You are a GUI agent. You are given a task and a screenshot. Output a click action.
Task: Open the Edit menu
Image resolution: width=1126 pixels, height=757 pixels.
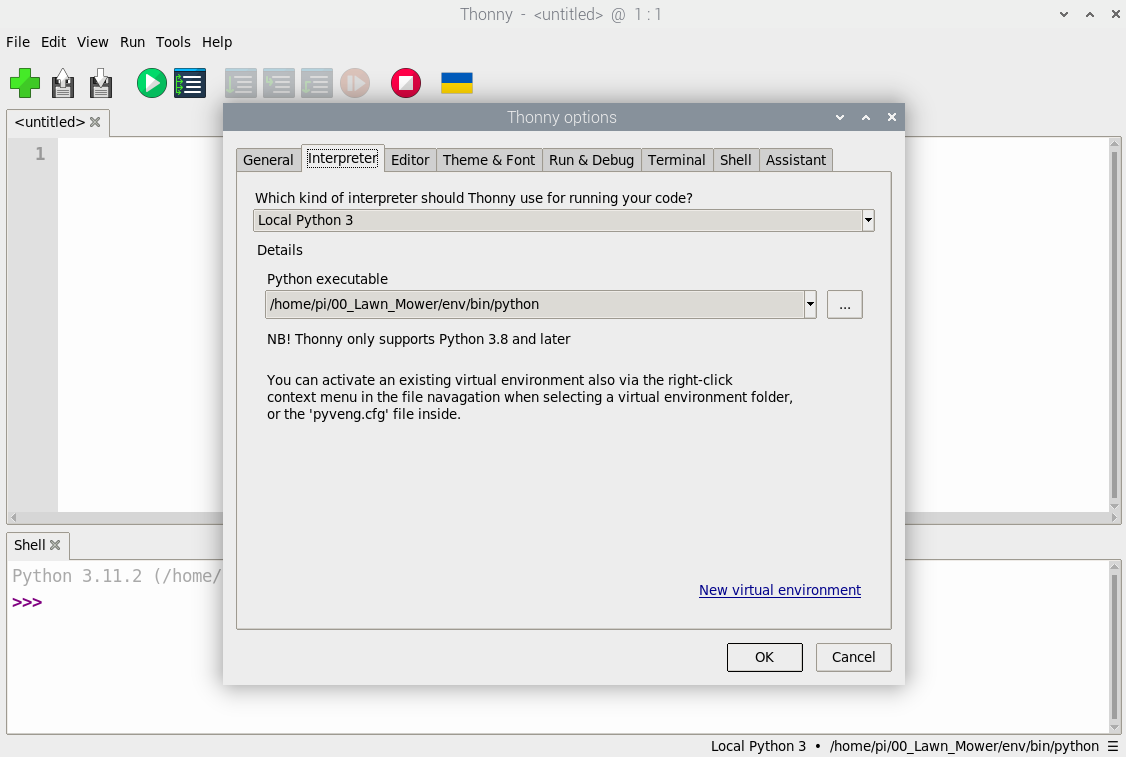[53, 42]
